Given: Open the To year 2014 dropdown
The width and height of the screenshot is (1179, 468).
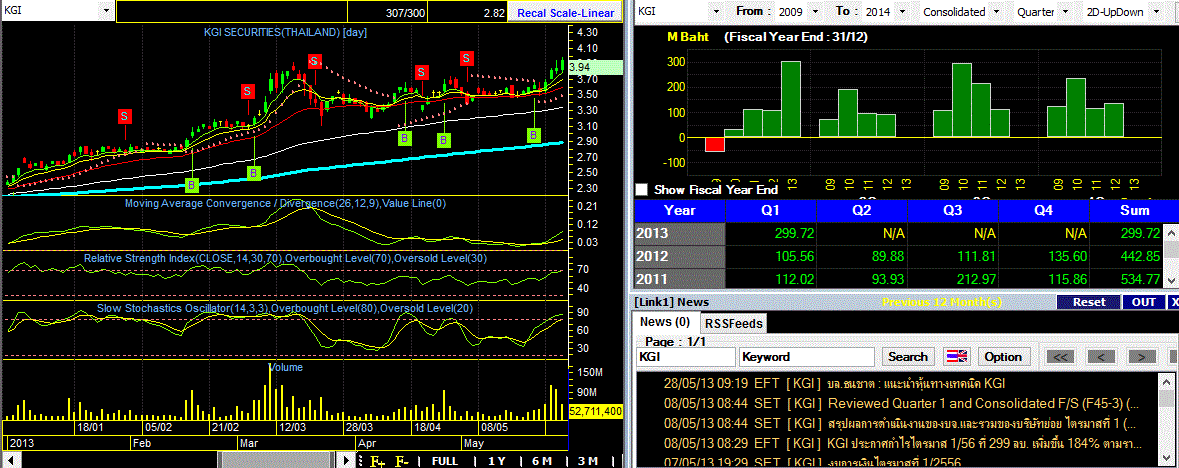Looking at the screenshot, I should (902, 12).
